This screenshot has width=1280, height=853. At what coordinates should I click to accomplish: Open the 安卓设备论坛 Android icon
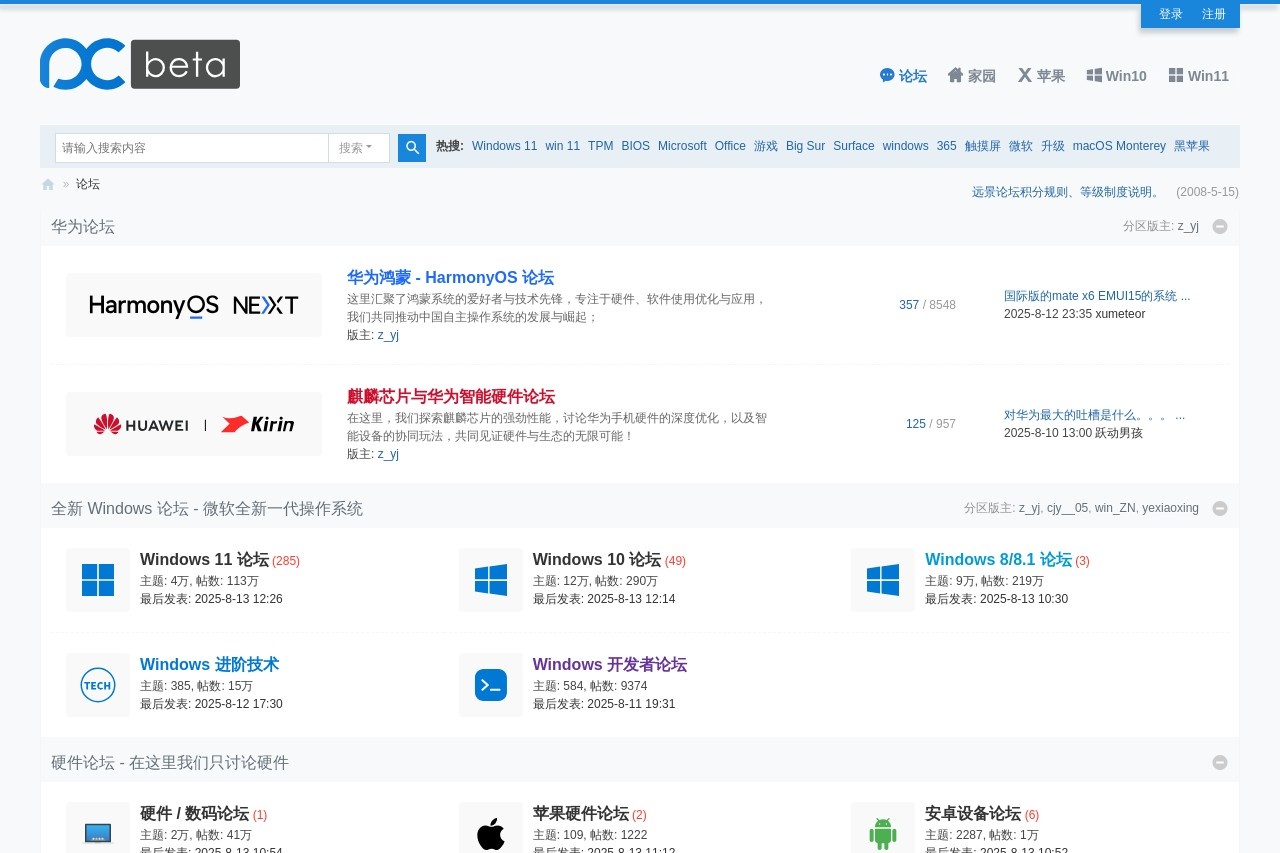click(x=883, y=832)
